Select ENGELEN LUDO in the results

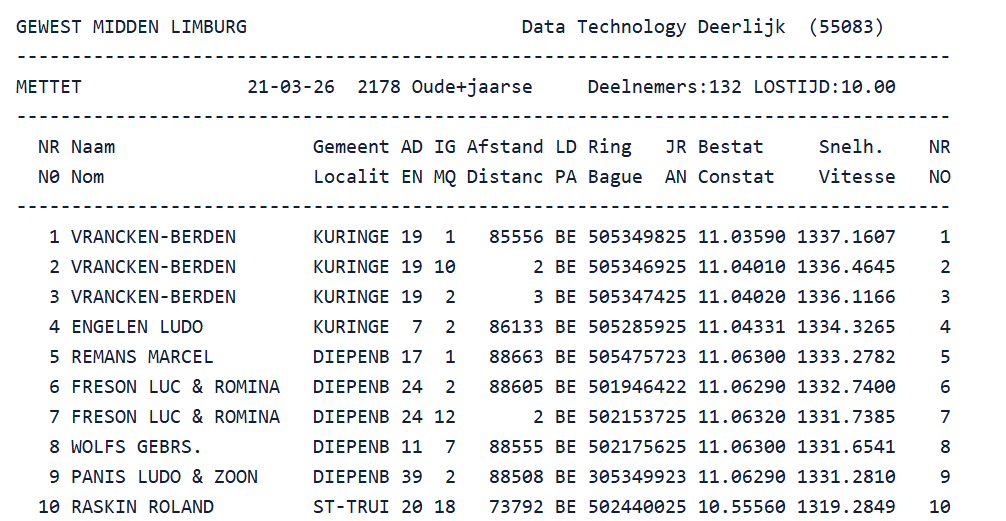[x=137, y=327]
